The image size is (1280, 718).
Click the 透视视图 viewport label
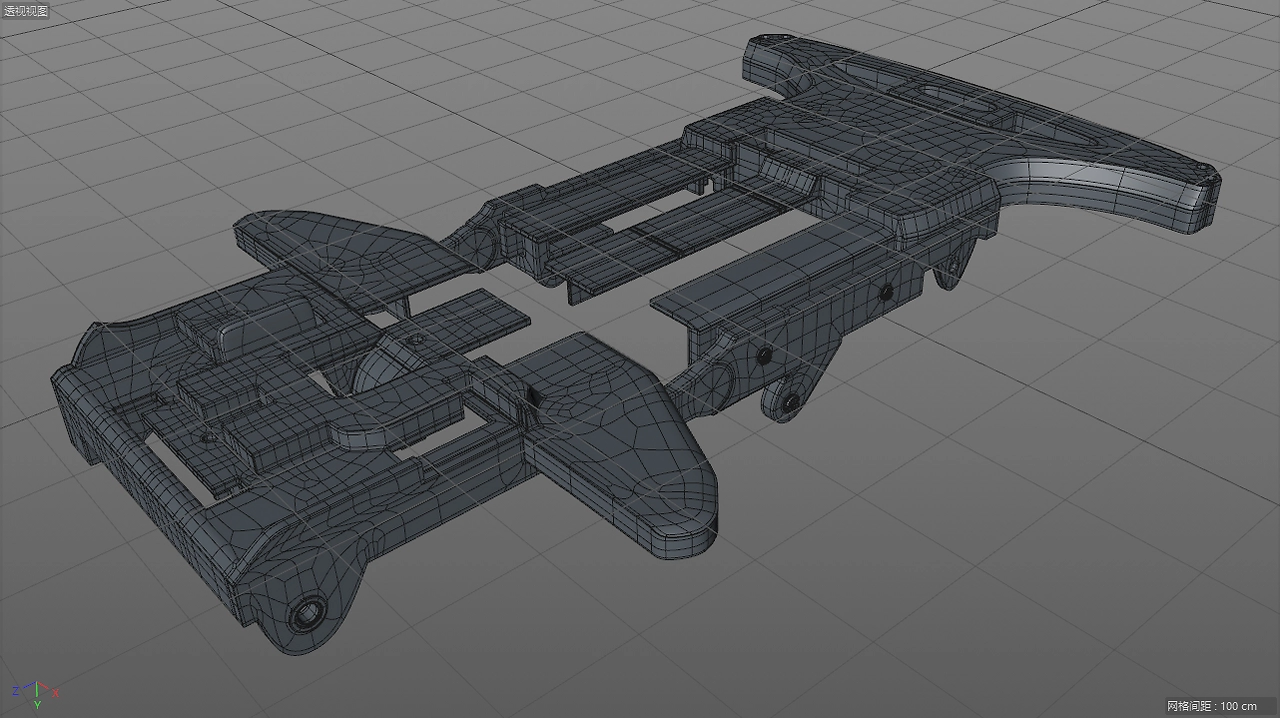tap(26, 10)
